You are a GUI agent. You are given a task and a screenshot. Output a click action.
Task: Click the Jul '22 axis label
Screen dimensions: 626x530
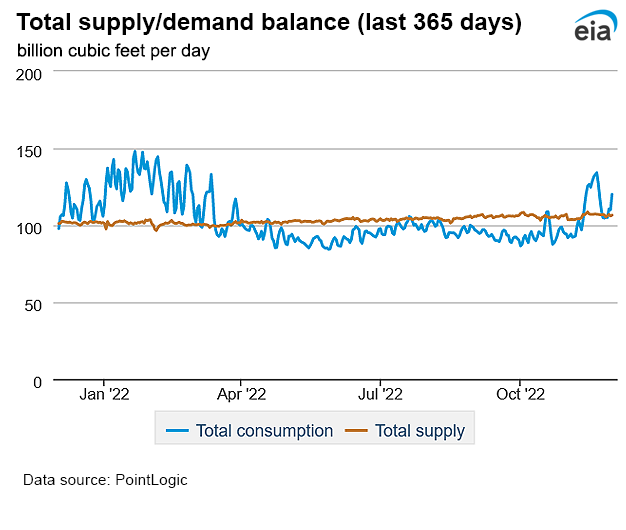point(380,394)
